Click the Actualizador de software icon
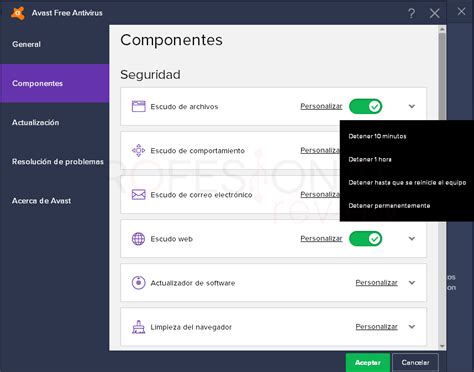This screenshot has height=372, width=474. (x=138, y=283)
